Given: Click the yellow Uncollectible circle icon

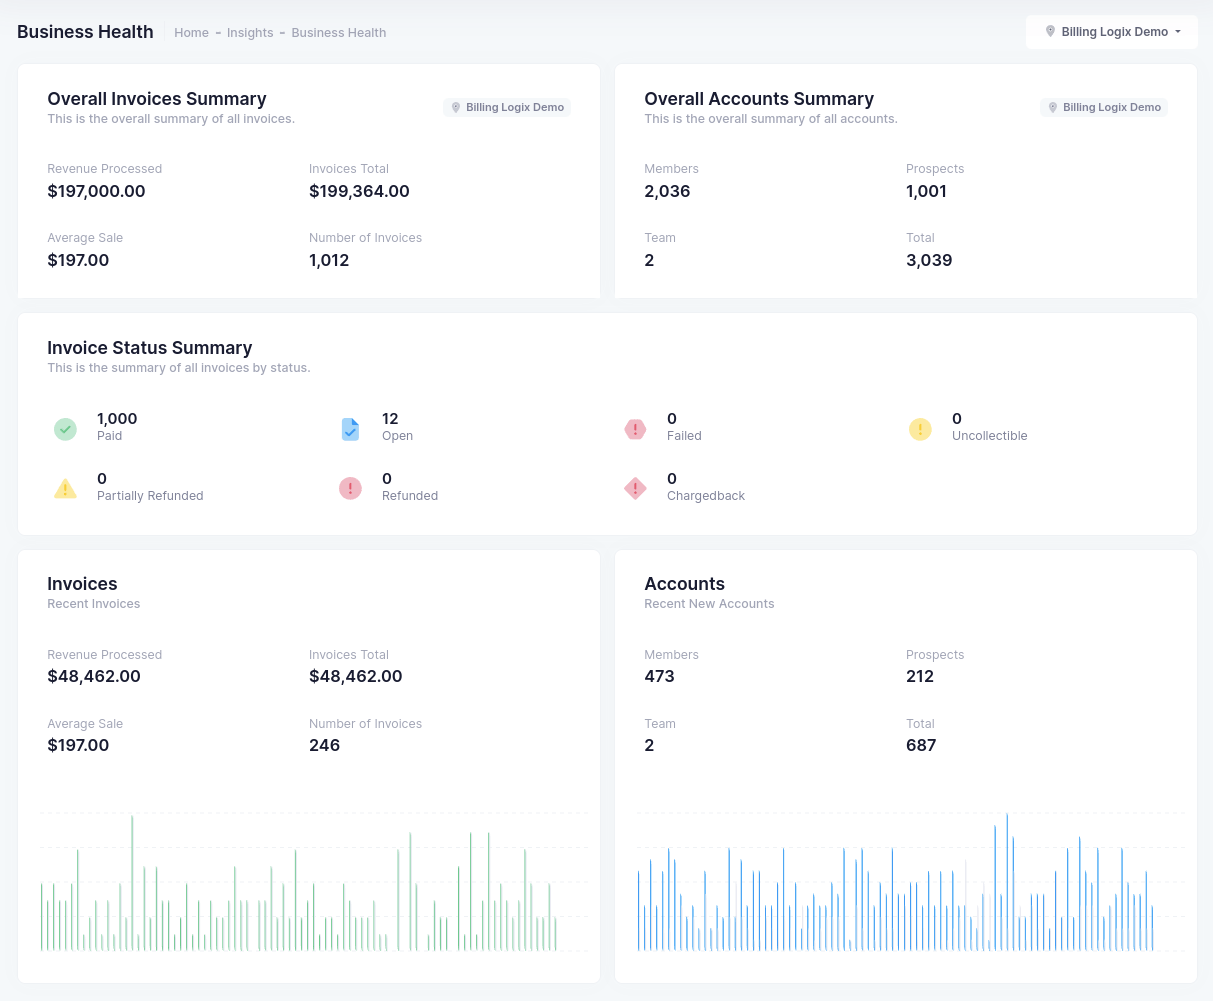Looking at the screenshot, I should [x=920, y=429].
